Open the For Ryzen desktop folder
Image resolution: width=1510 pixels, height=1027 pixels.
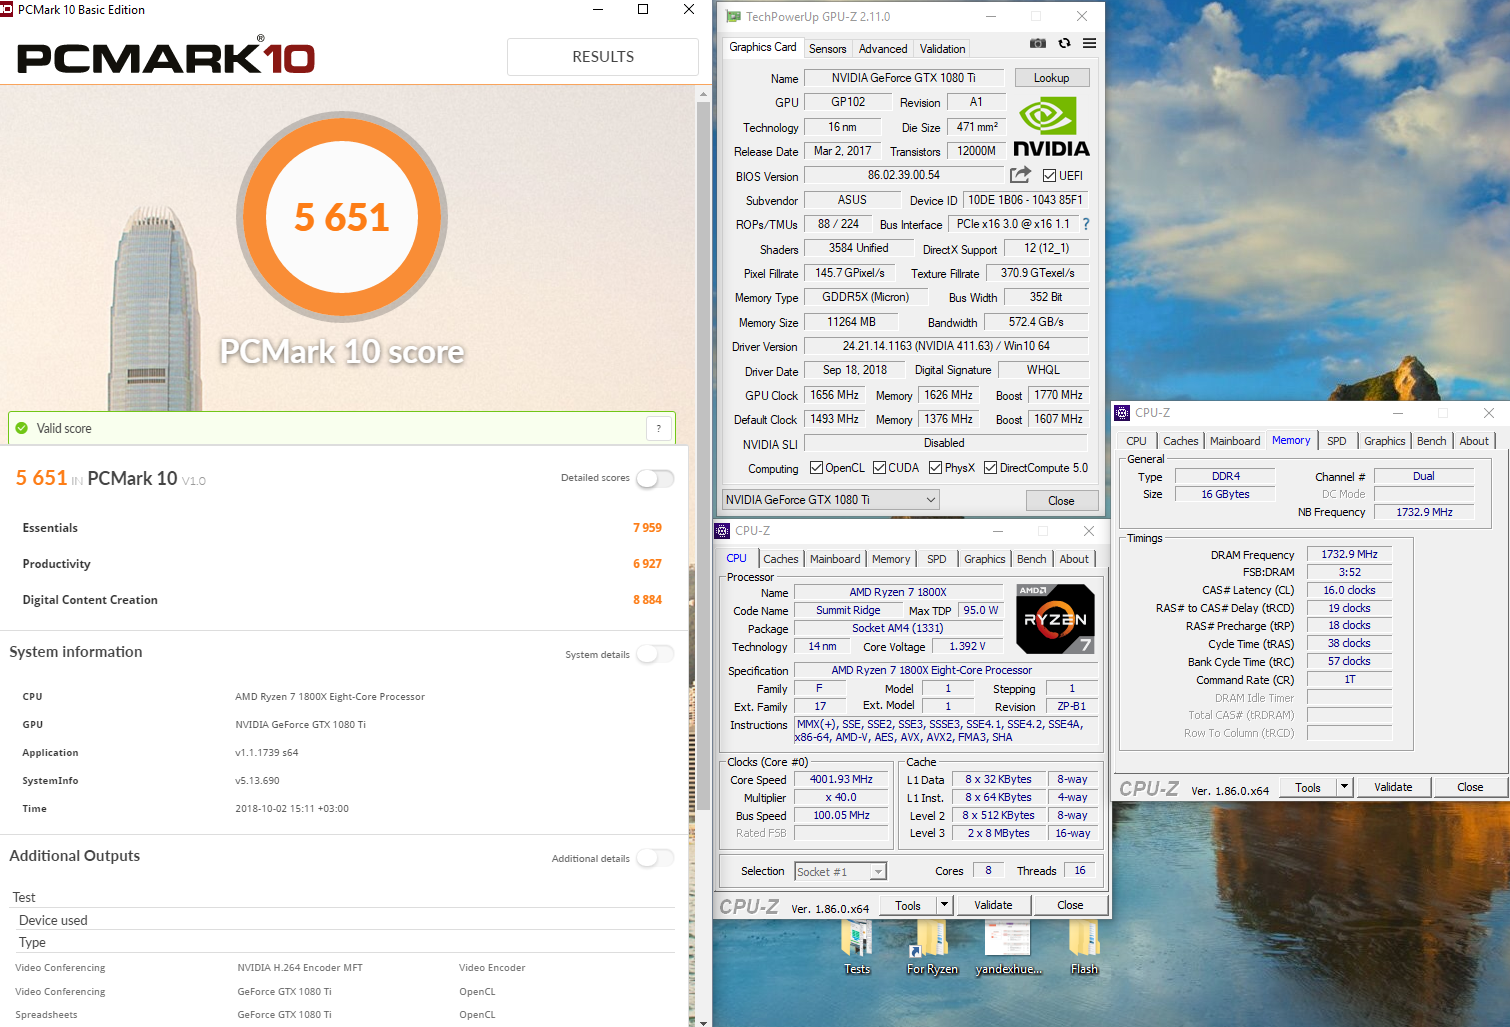coord(931,947)
